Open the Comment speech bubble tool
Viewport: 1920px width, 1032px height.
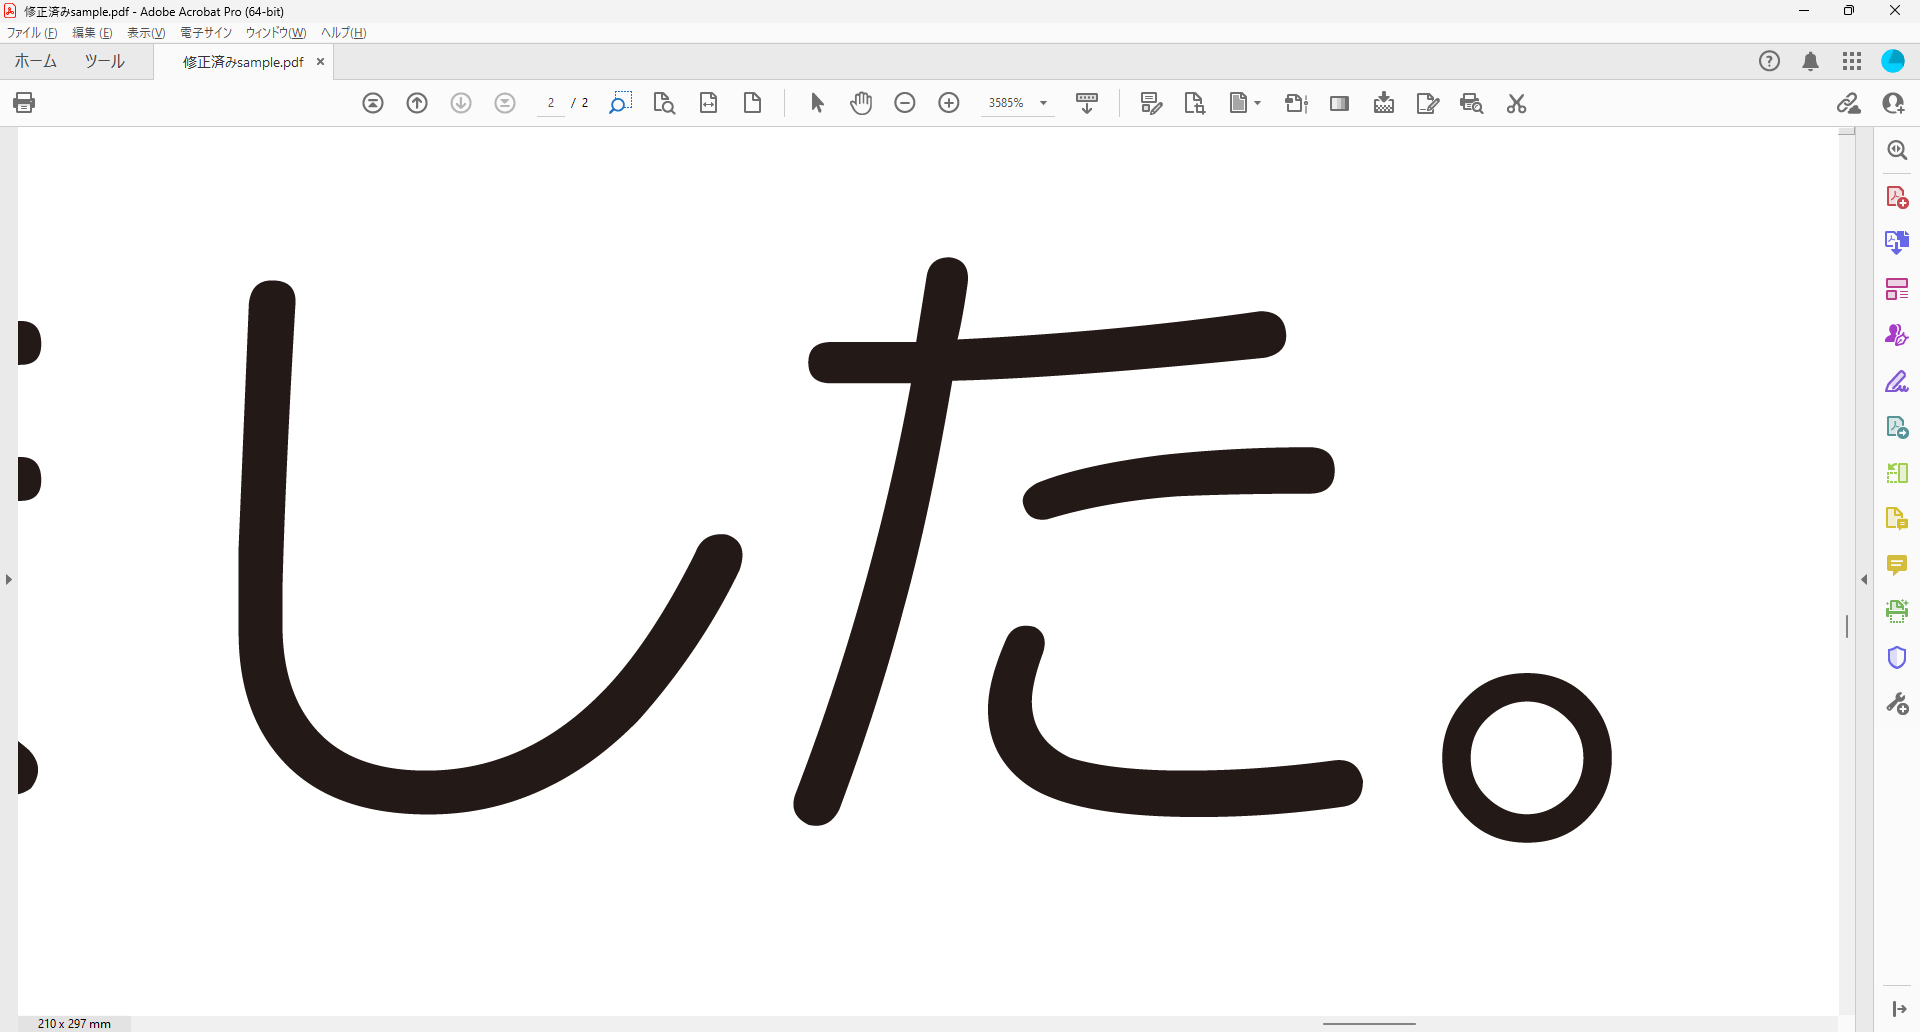[1897, 565]
